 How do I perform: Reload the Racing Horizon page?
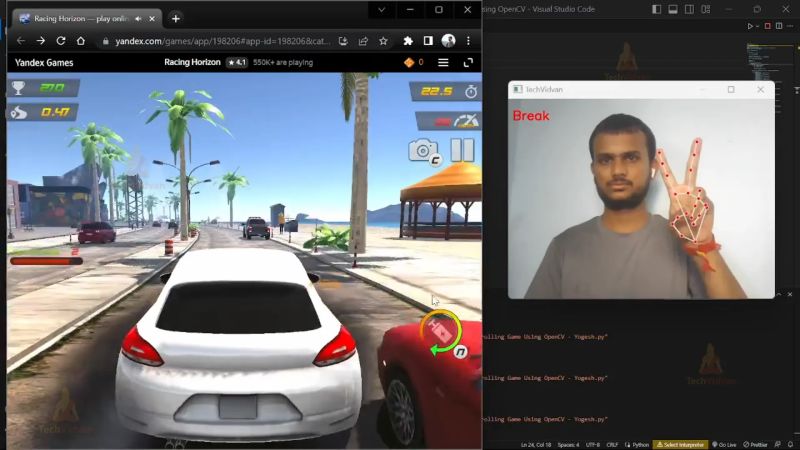pos(61,41)
